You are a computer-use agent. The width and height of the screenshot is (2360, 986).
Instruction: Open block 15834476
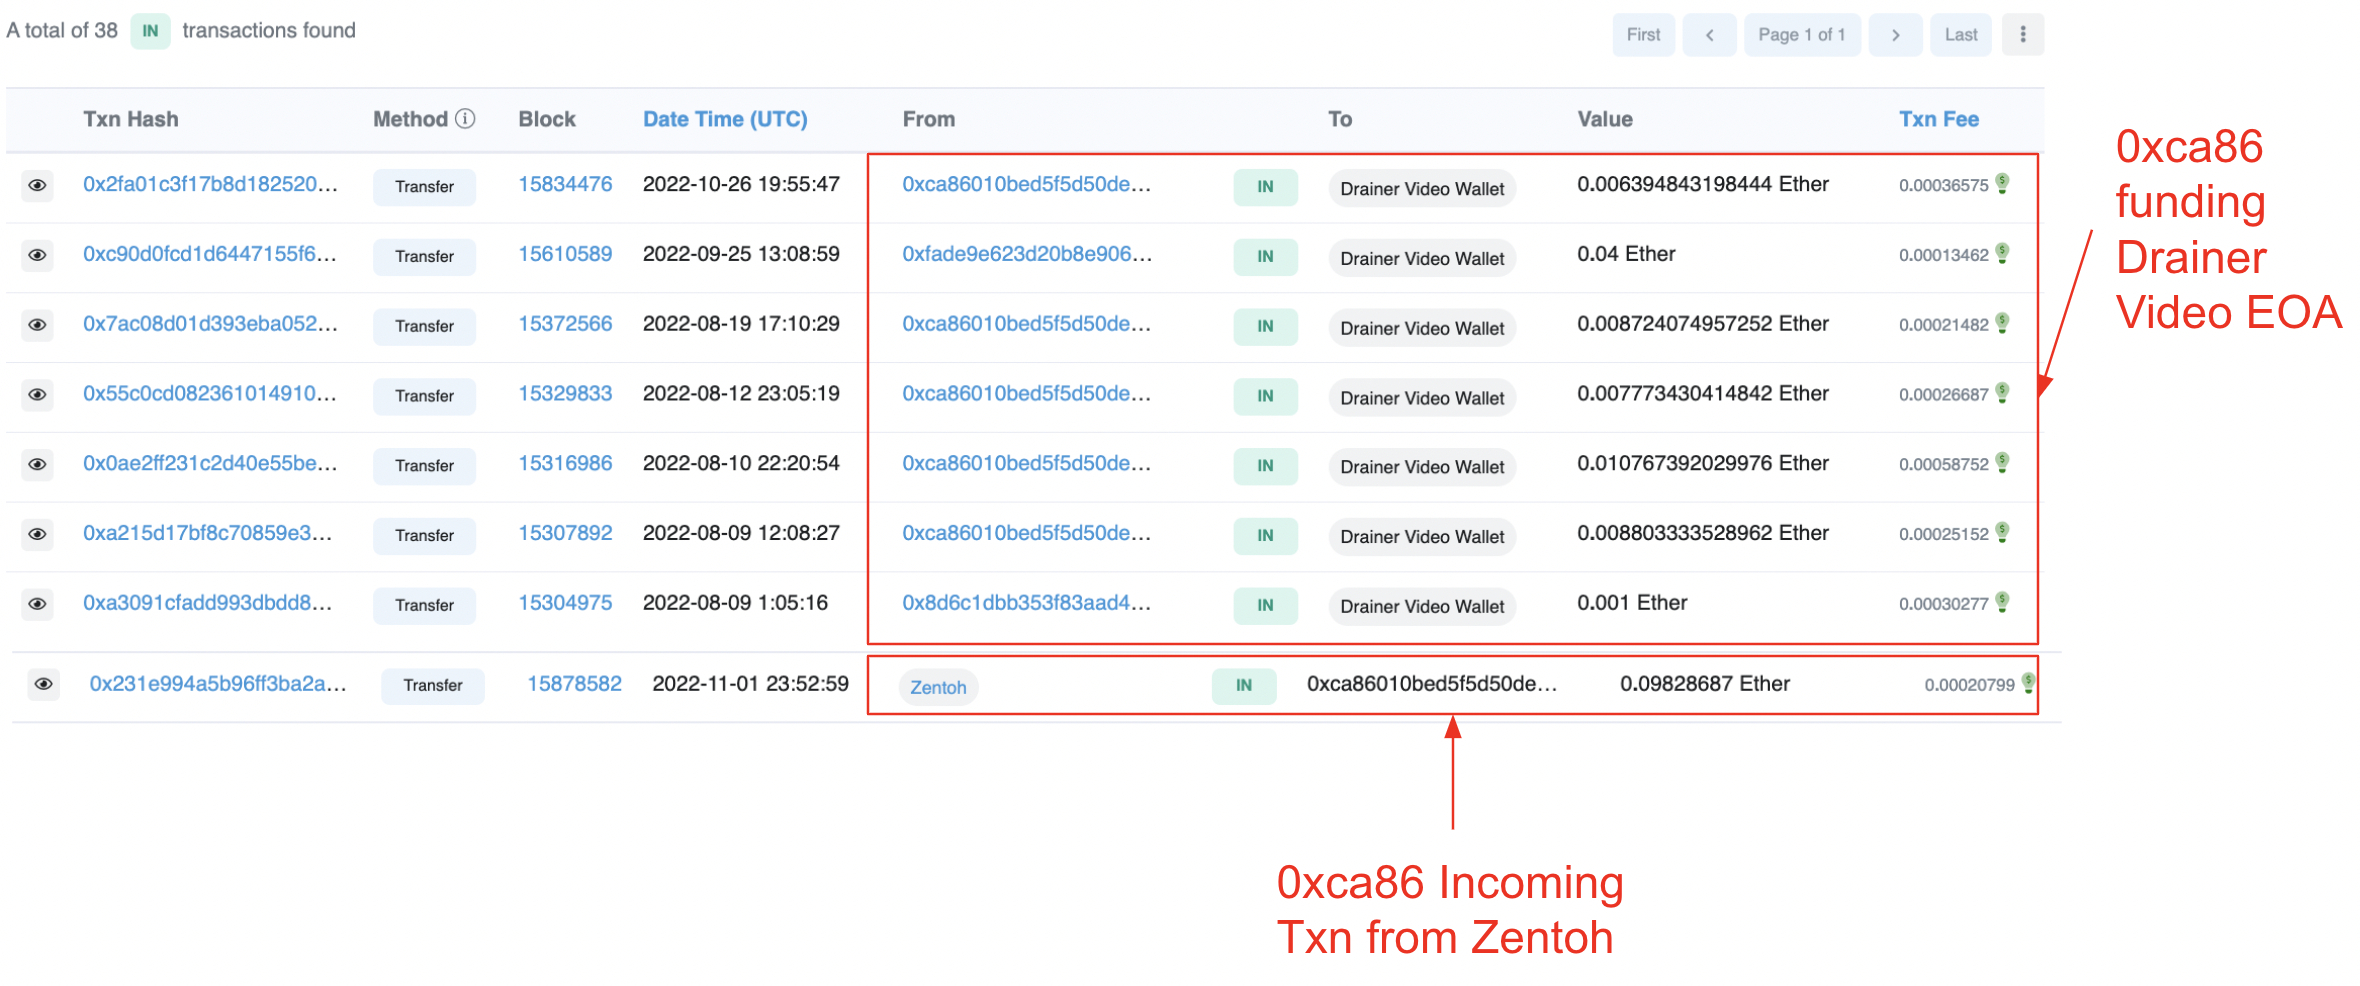pos(565,184)
